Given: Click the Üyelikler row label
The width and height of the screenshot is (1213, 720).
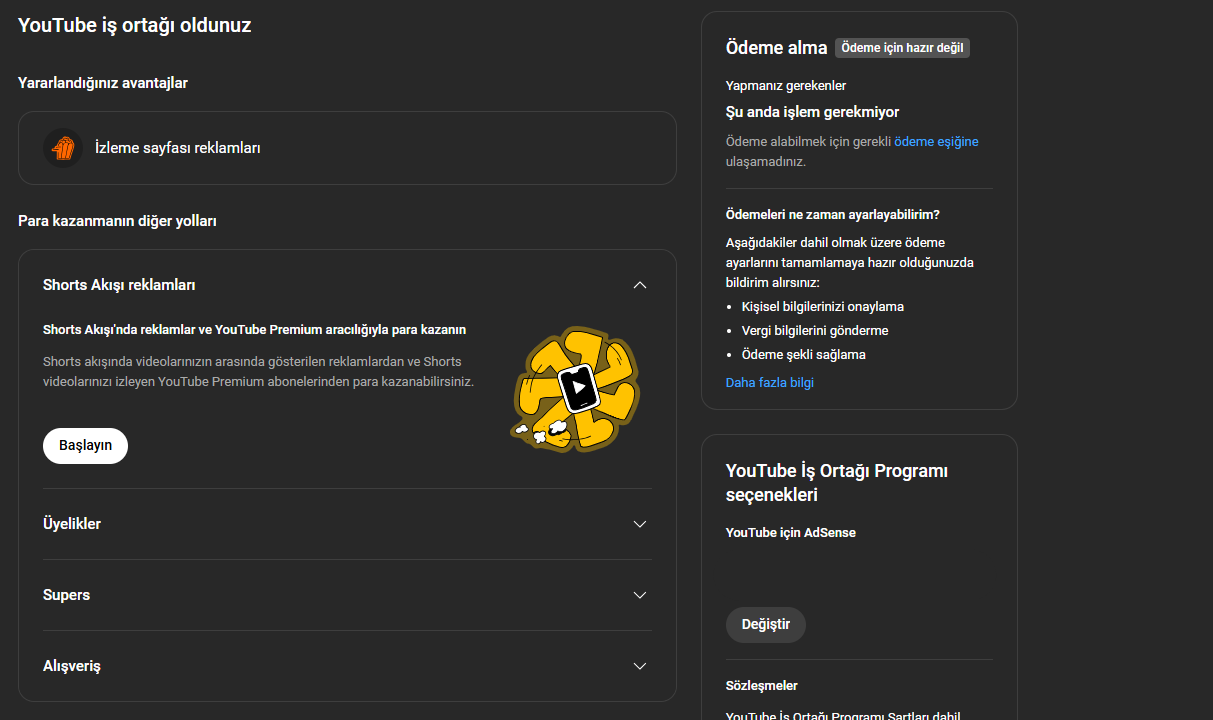Looking at the screenshot, I should click(x=72, y=524).
